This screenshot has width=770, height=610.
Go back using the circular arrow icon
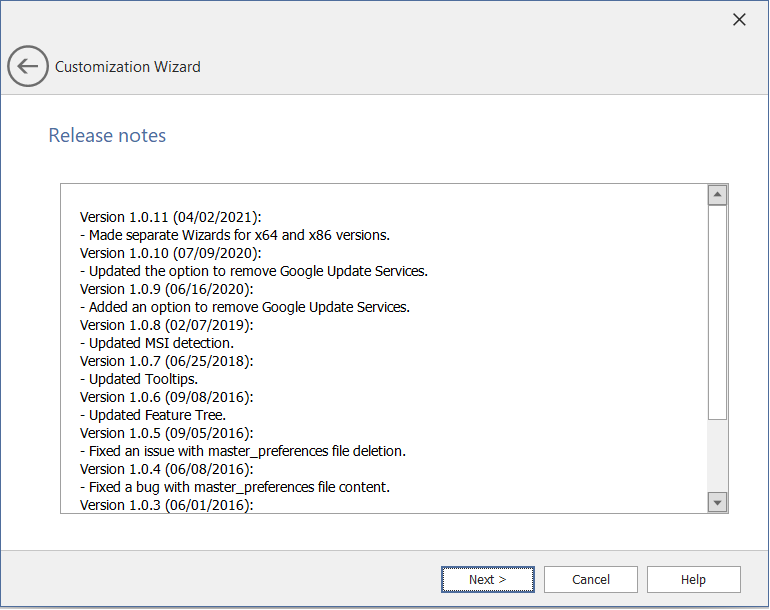27,67
